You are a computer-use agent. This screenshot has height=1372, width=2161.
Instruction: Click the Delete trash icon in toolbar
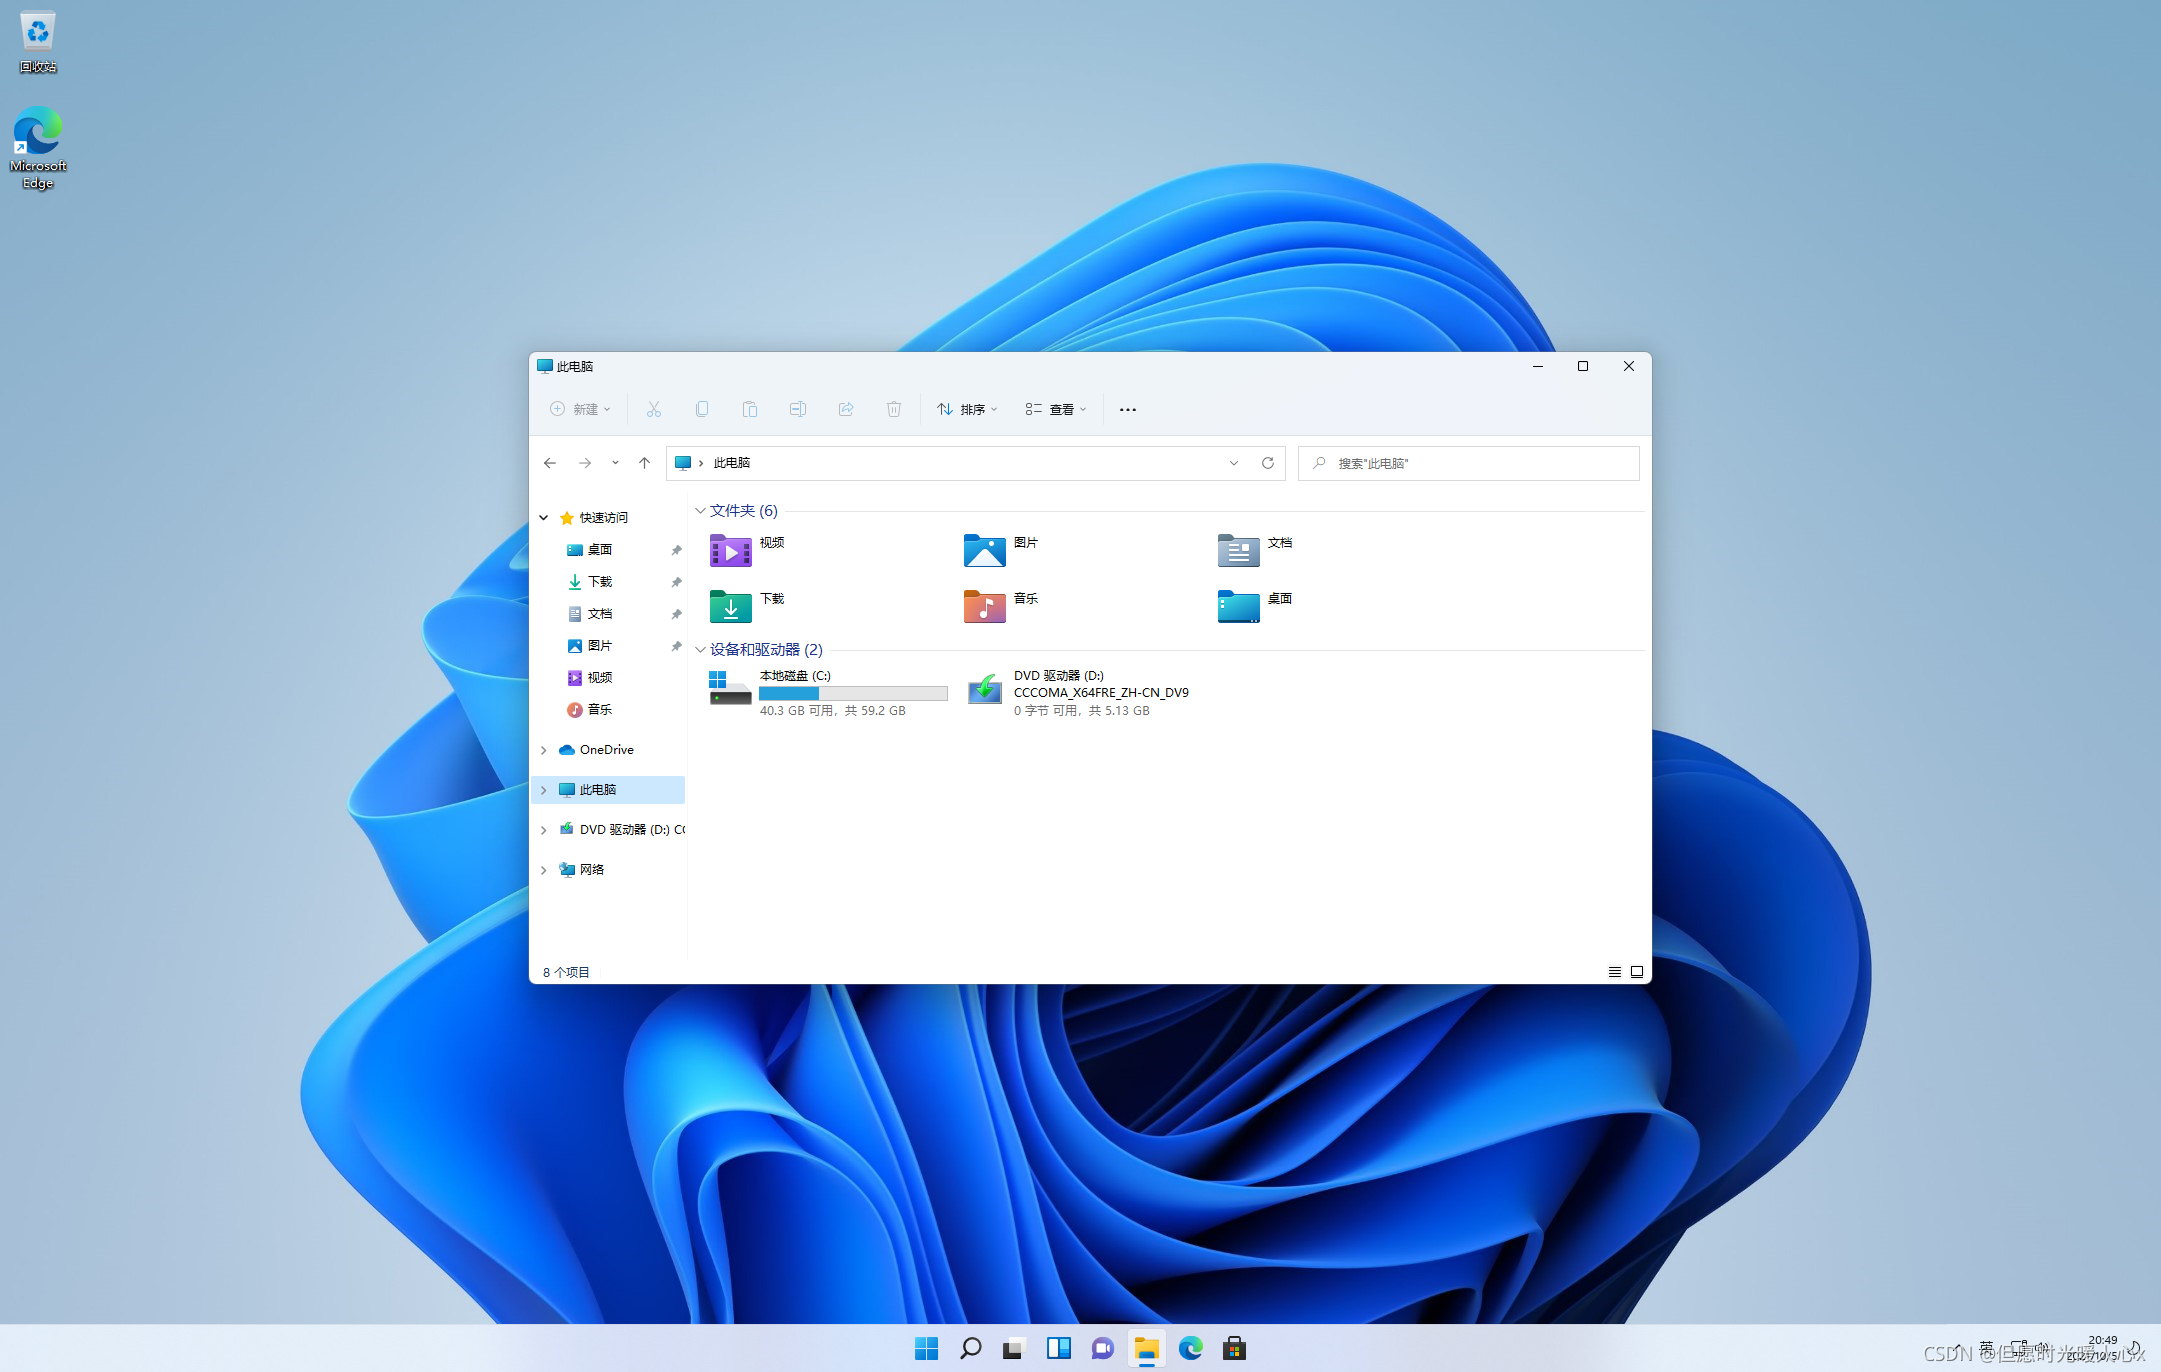[893, 409]
